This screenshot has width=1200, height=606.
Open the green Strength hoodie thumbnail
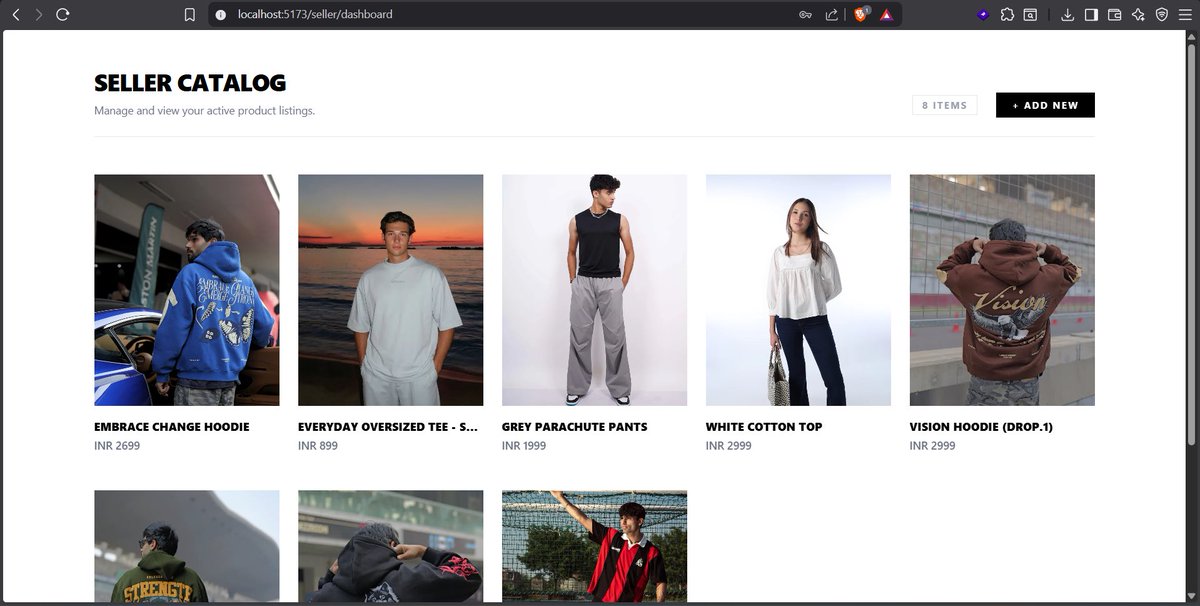[187, 546]
